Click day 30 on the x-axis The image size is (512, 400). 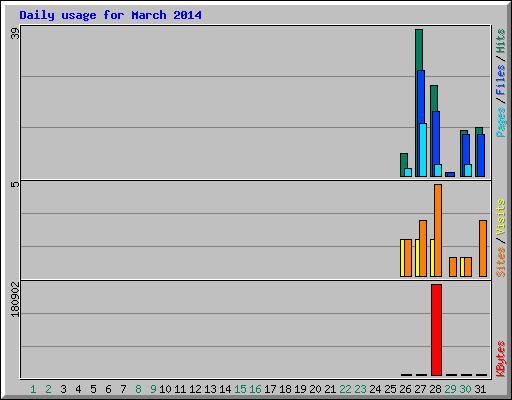click(465, 389)
